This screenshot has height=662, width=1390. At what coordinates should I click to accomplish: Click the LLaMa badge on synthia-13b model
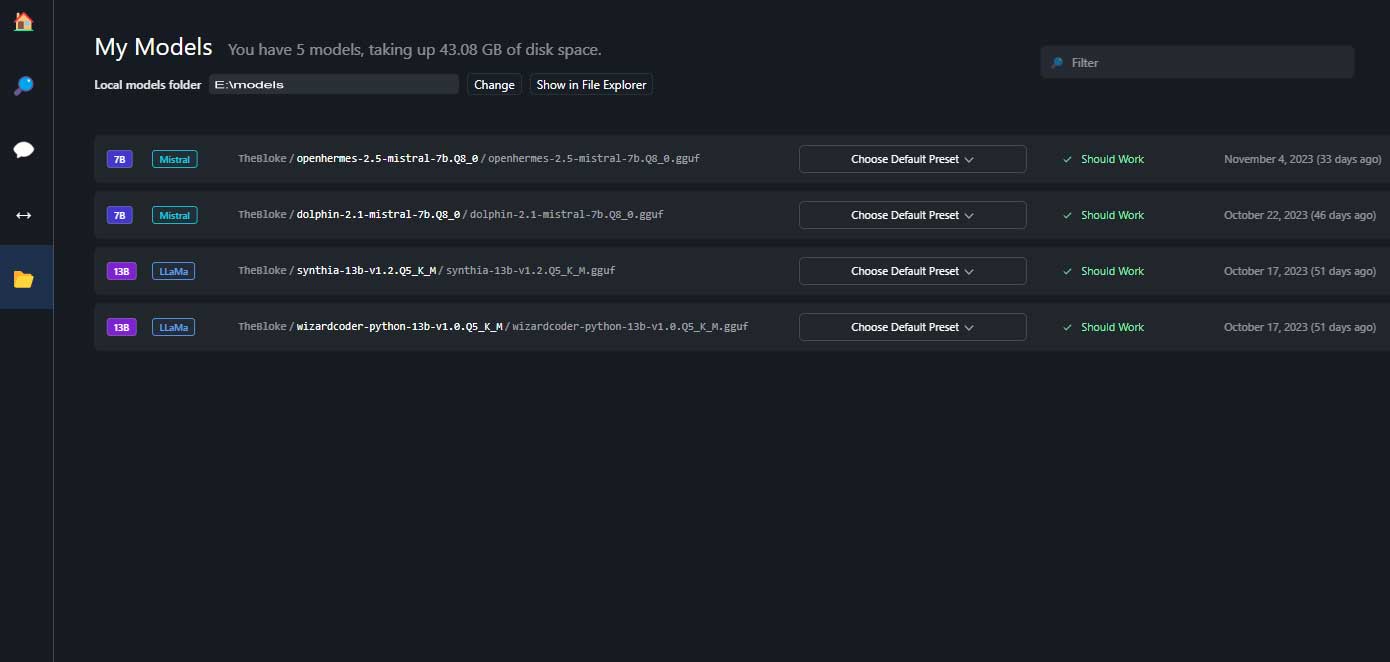click(x=173, y=270)
